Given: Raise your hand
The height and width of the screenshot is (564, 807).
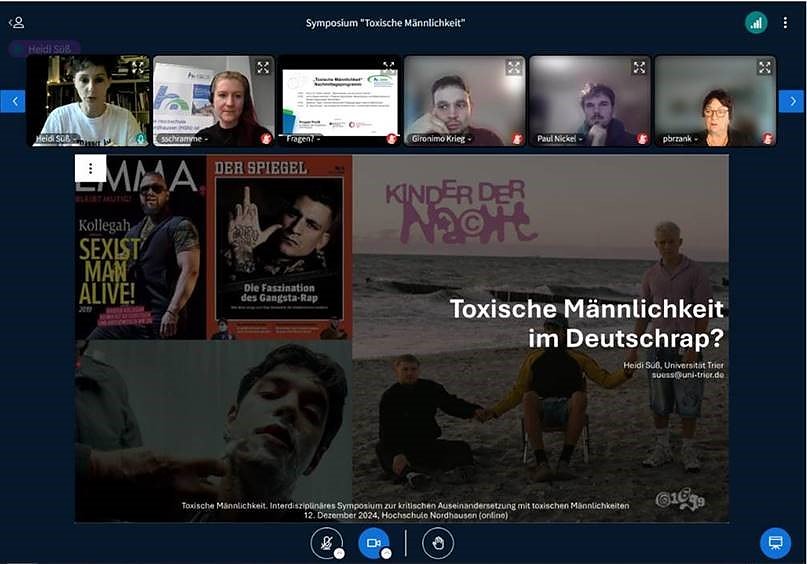Looking at the screenshot, I should pos(437,542).
